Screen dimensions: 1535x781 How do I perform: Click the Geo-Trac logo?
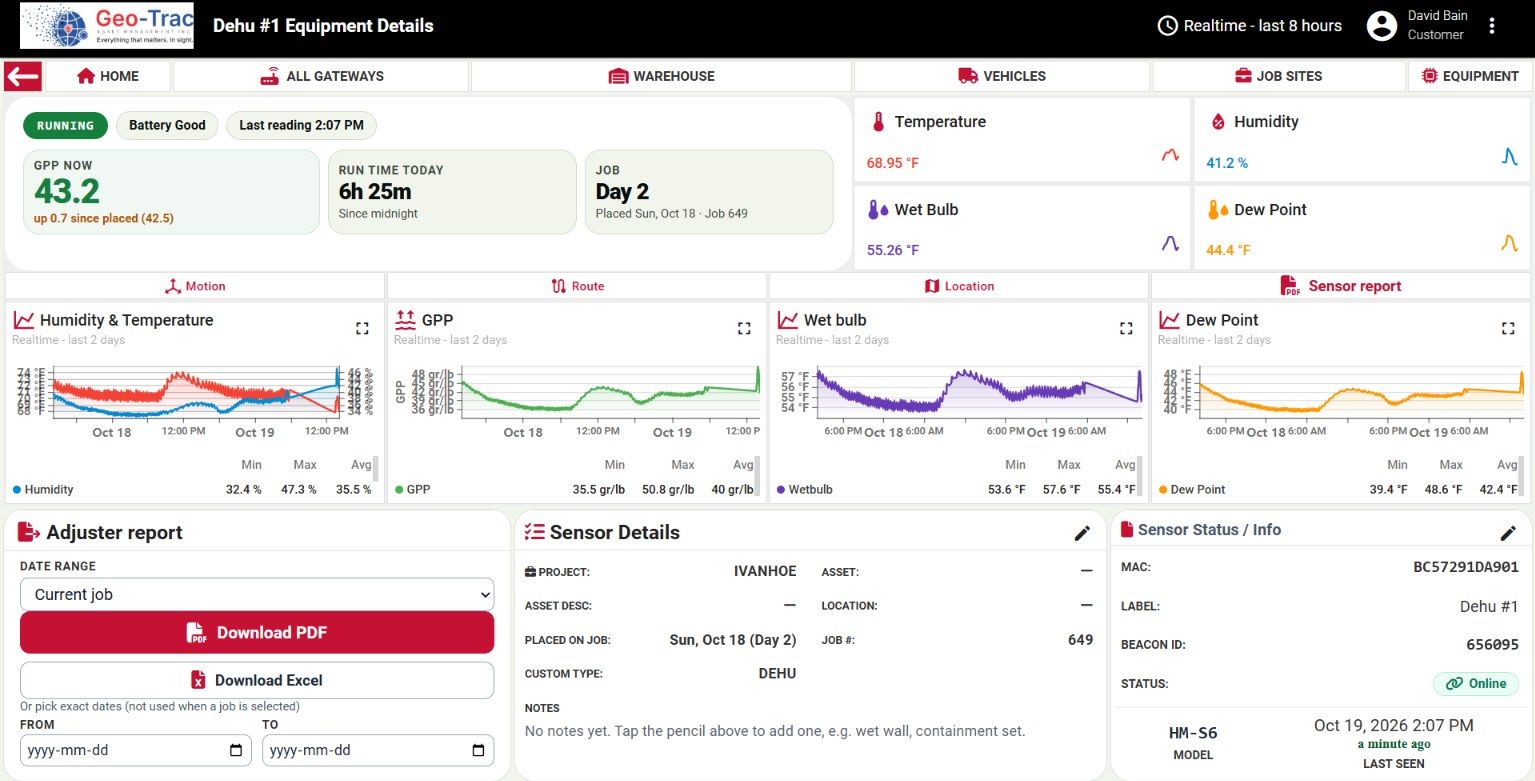[x=107, y=26]
